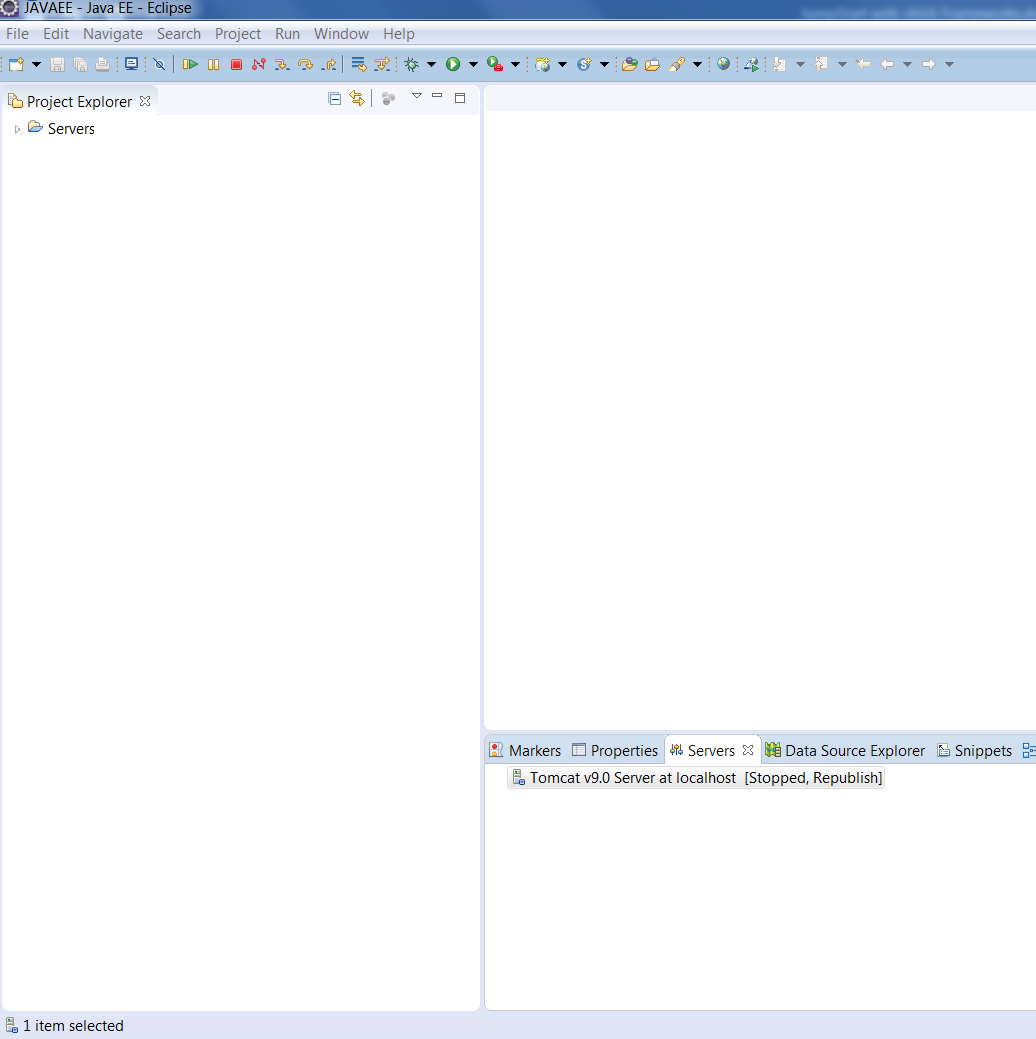The height and width of the screenshot is (1039, 1036).
Task: Select Tomcat v9.0 Server at localhost
Action: click(696, 778)
